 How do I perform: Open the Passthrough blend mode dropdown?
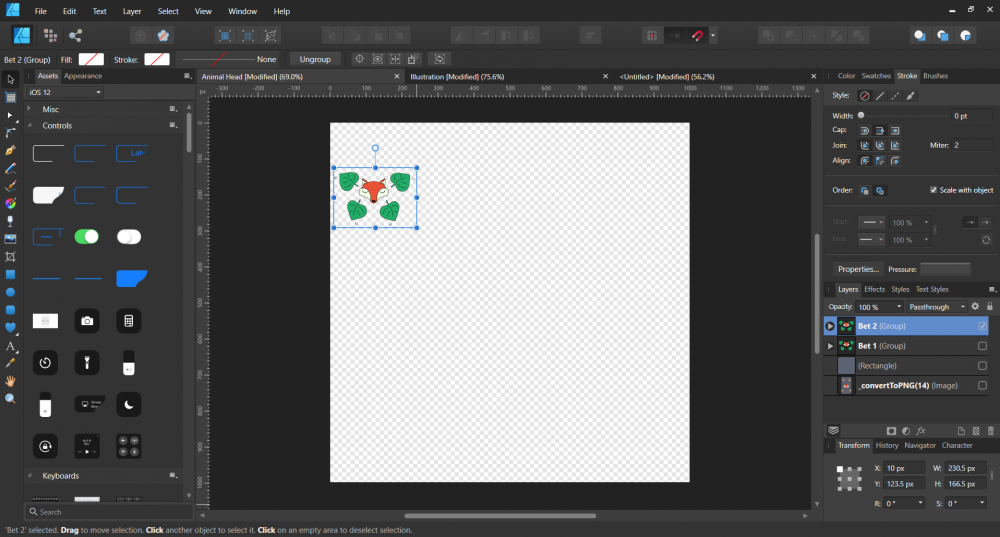coord(936,307)
